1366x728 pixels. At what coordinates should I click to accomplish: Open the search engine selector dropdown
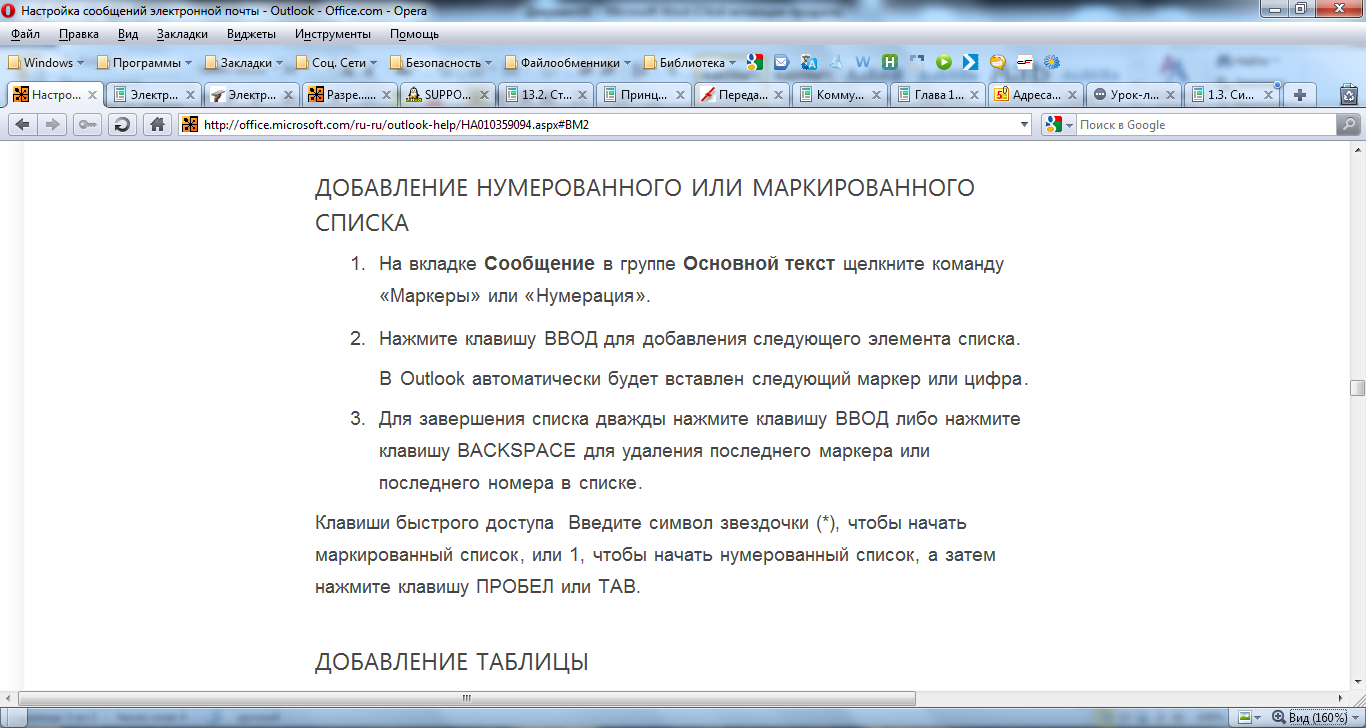tap(1069, 125)
